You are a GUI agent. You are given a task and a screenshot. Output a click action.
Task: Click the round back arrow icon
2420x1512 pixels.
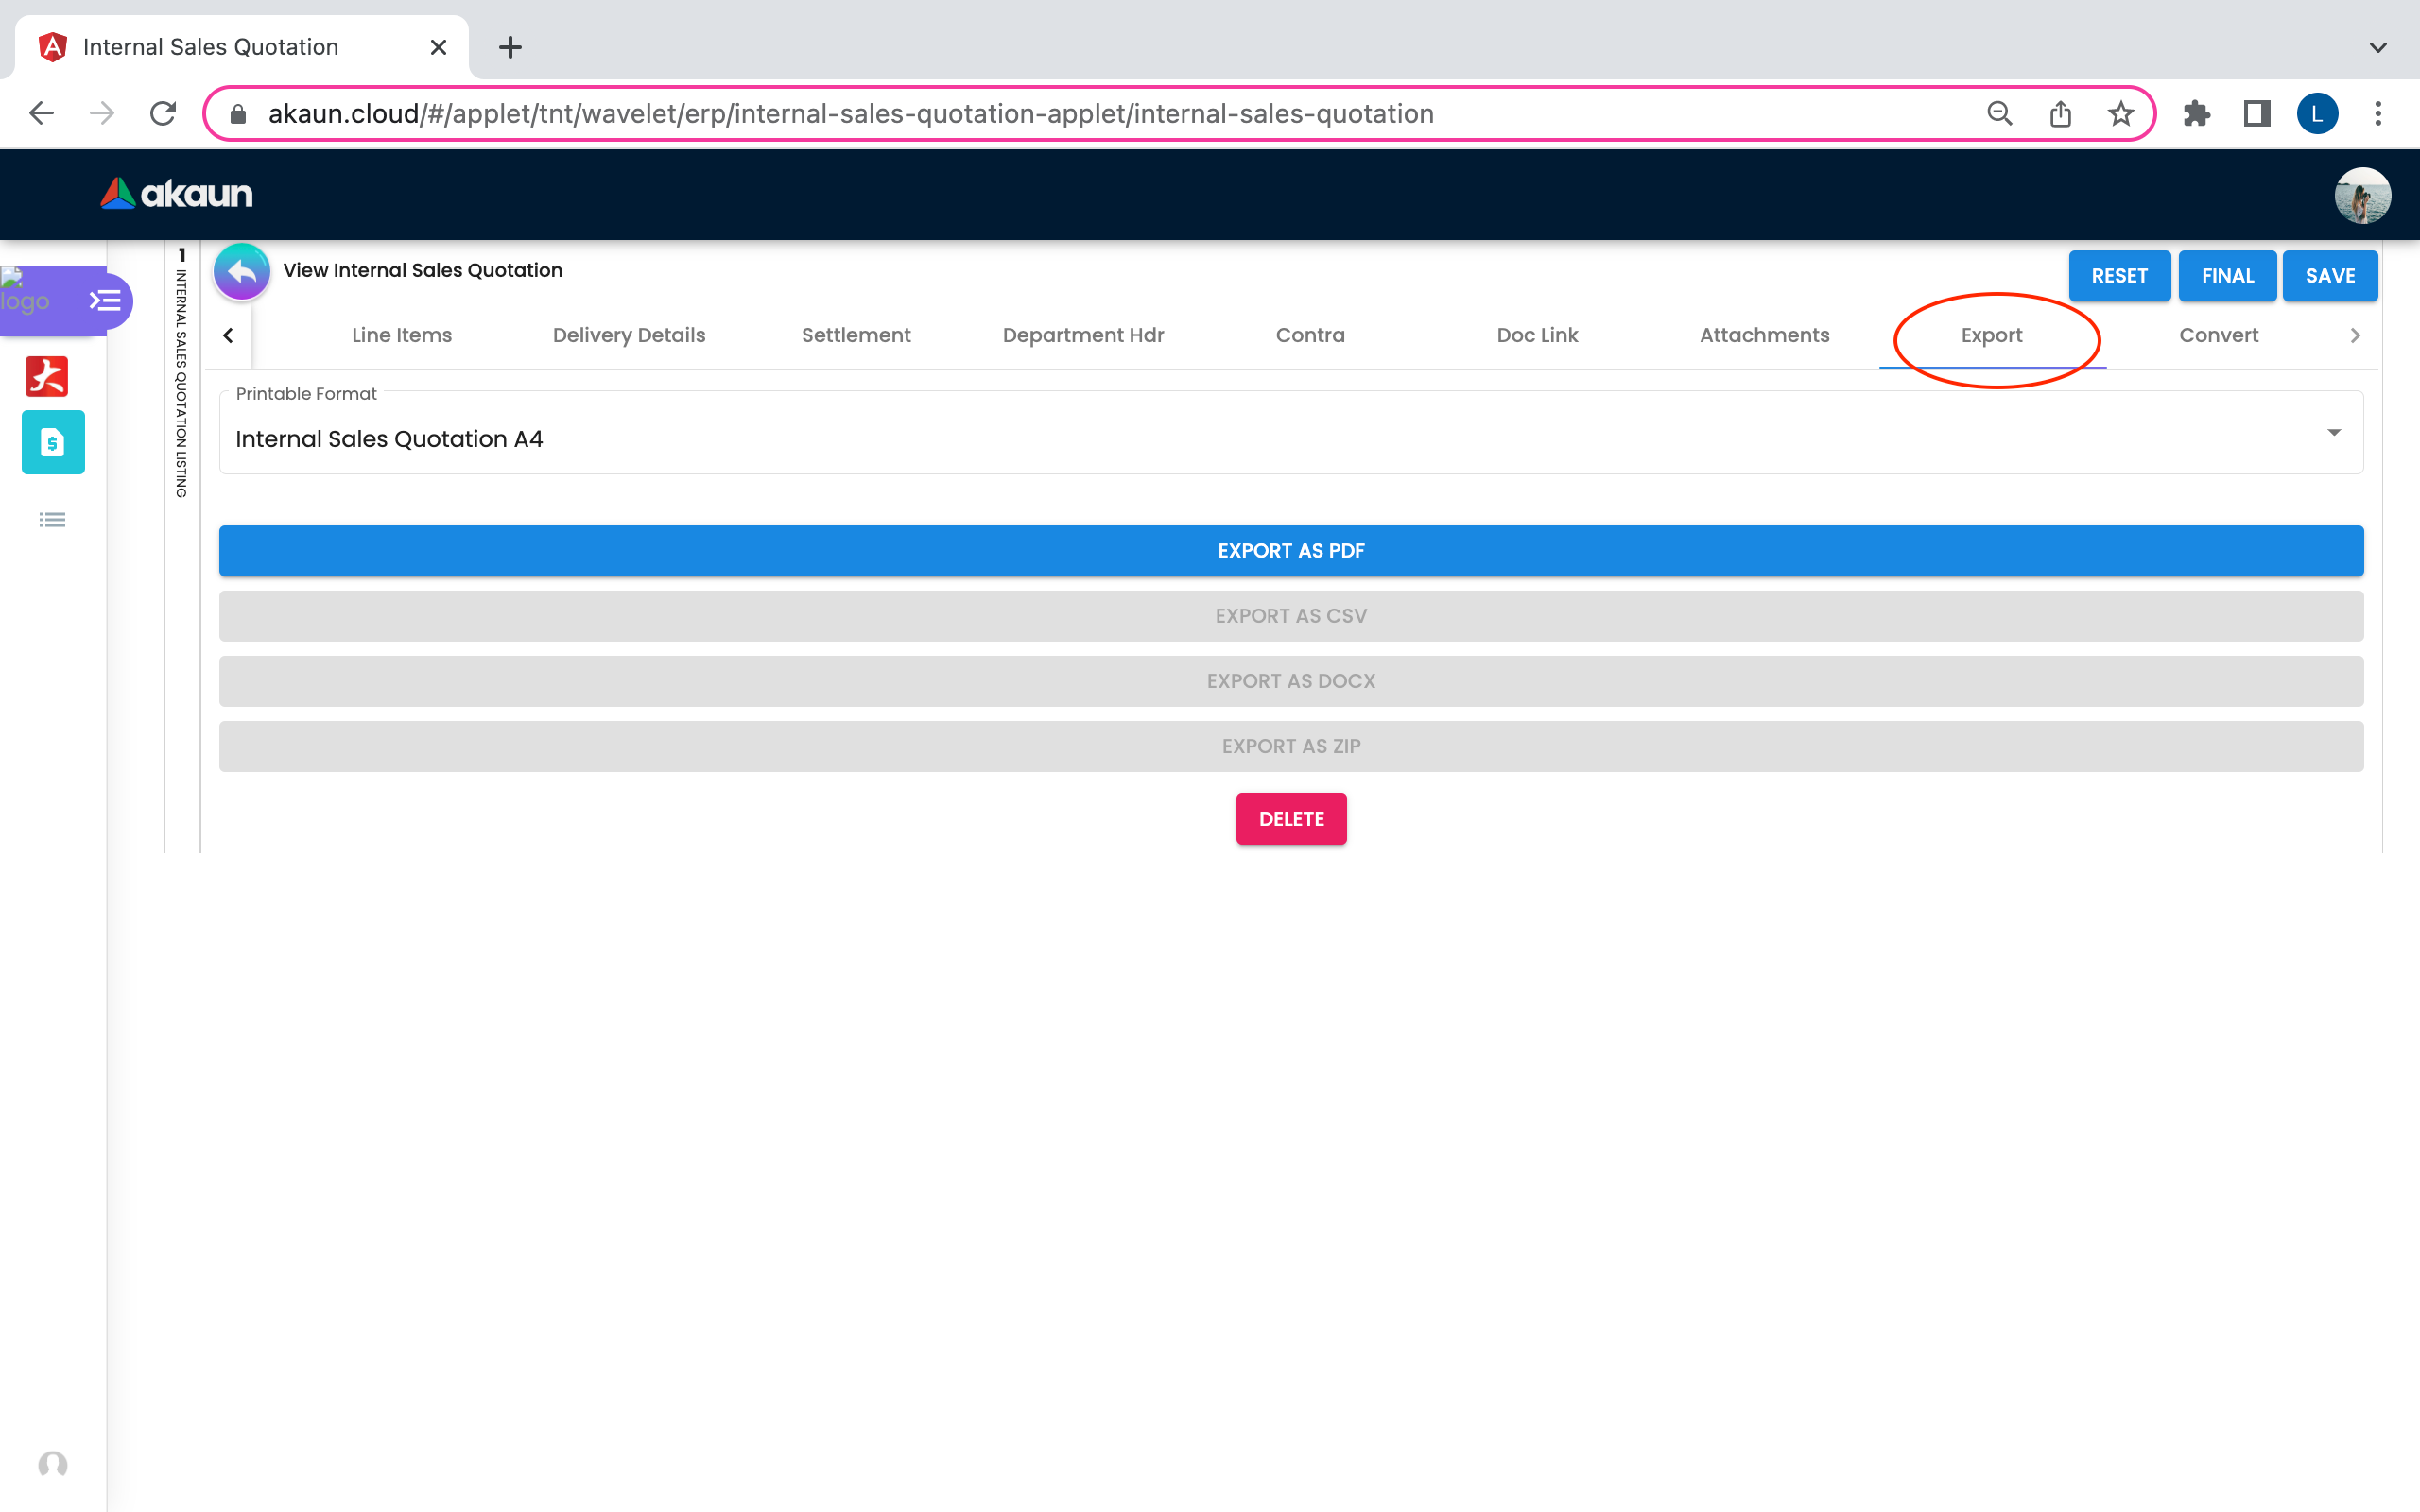coord(241,272)
